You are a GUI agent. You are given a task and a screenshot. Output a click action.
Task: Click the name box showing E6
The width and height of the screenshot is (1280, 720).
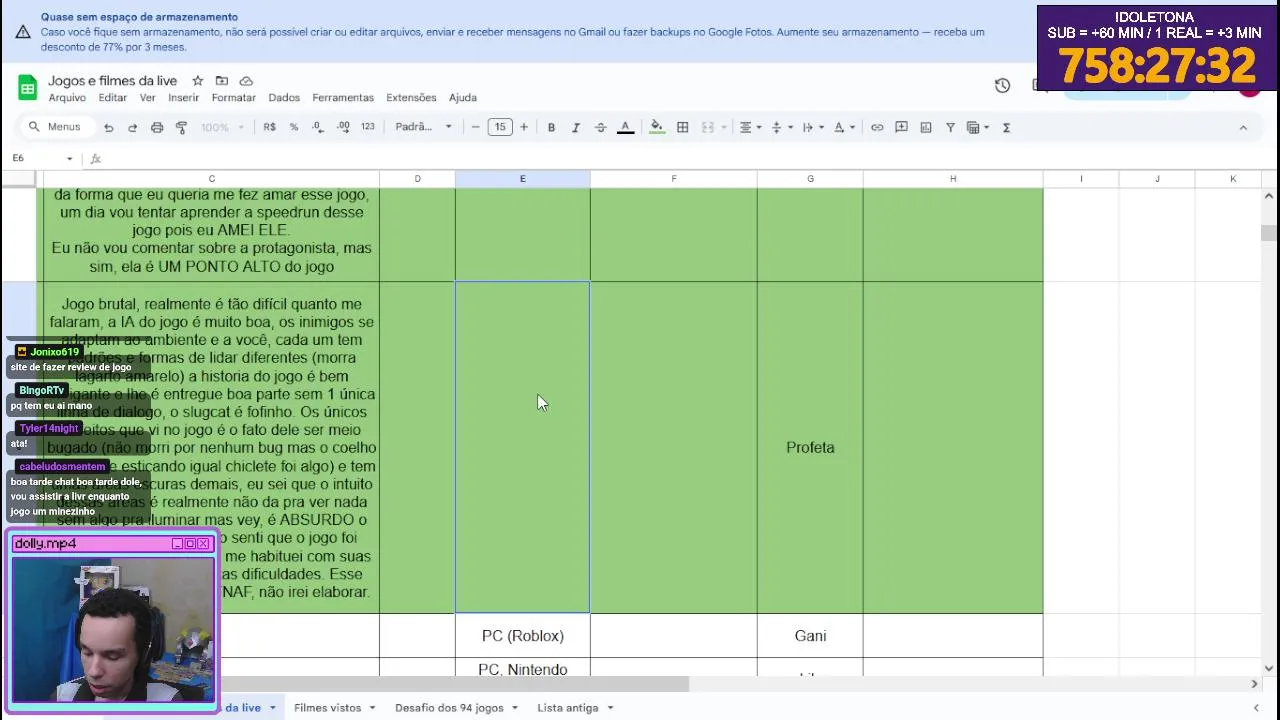tap(36, 158)
